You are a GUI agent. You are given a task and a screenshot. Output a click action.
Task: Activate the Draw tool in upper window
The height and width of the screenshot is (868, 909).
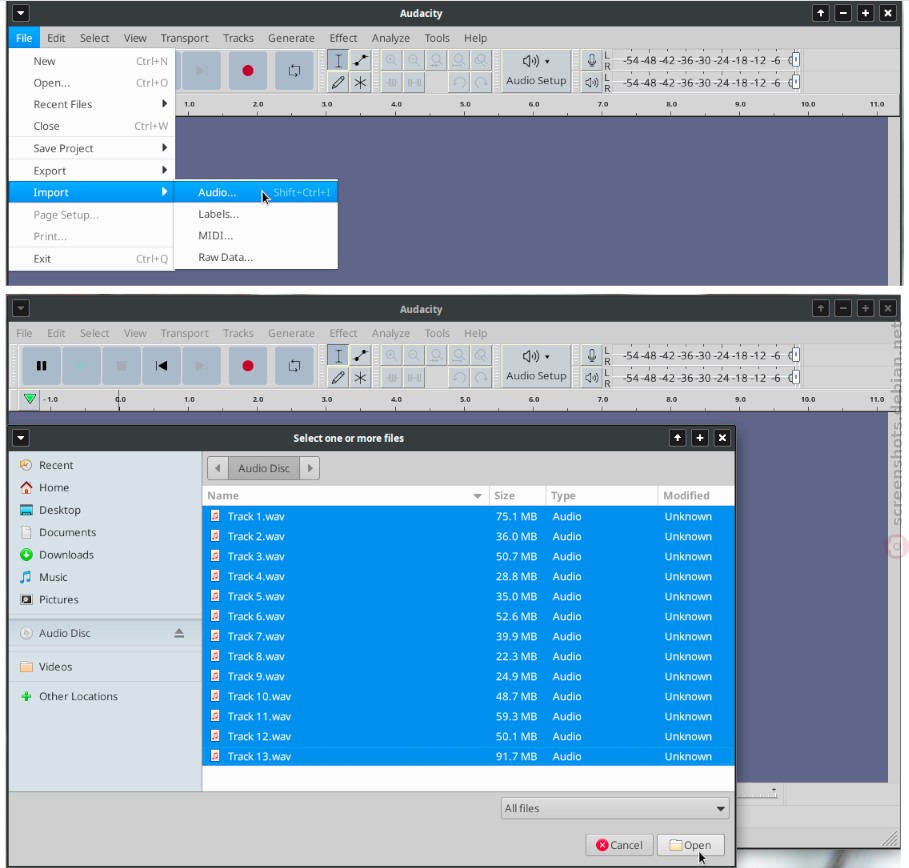point(338,83)
